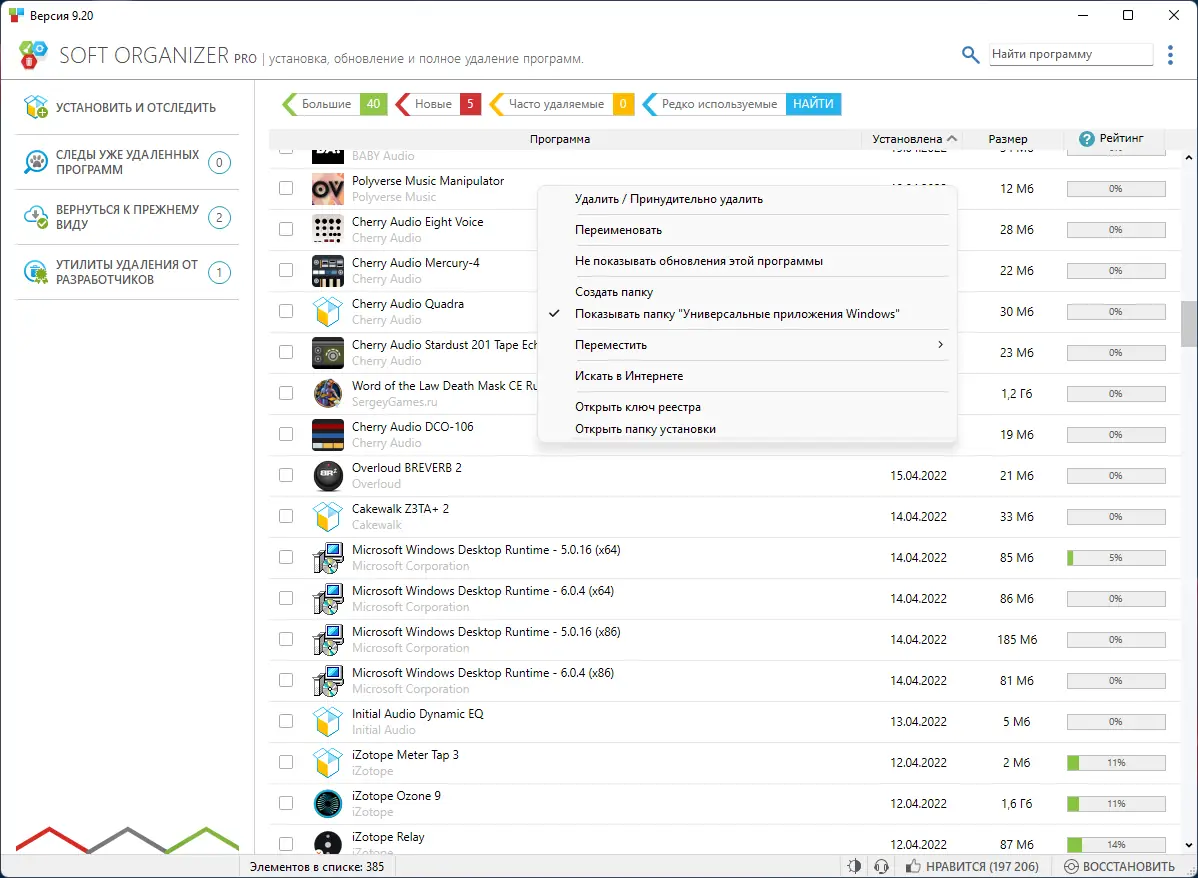Choose Искать в Интернете
The image size is (1198, 878).
point(747,376)
